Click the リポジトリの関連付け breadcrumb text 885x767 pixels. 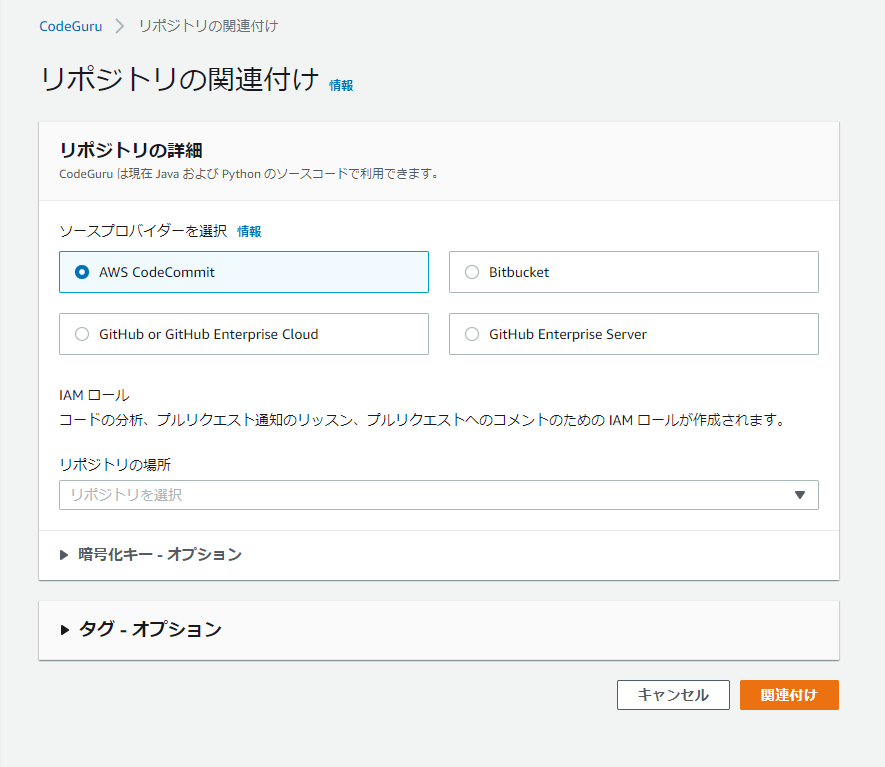pyautogui.click(x=208, y=26)
